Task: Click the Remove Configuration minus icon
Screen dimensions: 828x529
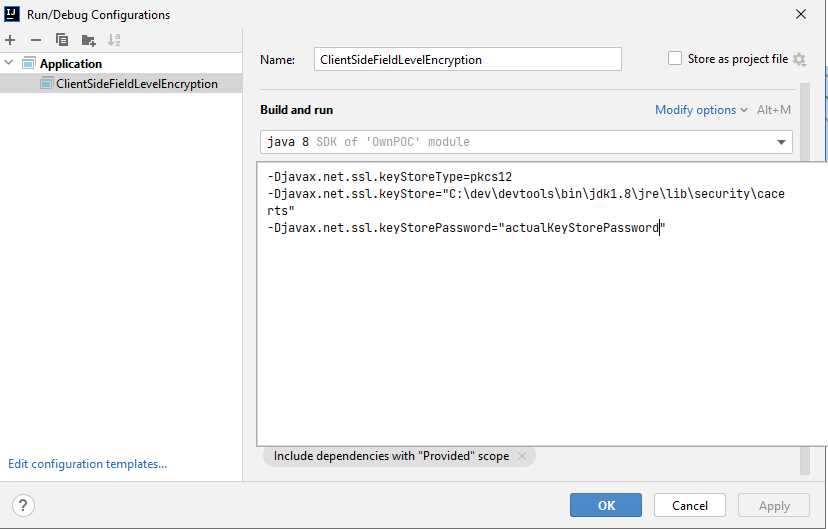Action: (36, 40)
